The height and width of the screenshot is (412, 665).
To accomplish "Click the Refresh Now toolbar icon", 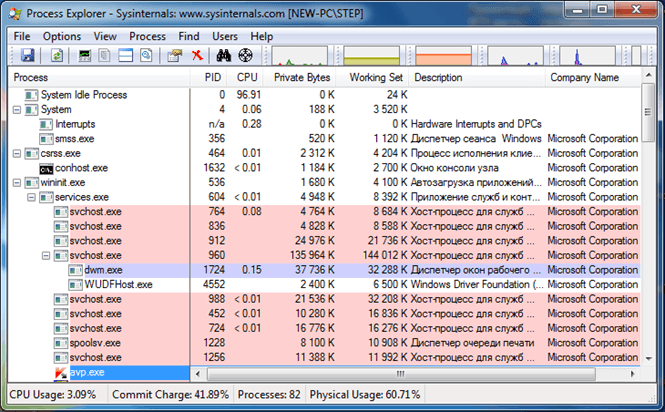I will click(57, 55).
